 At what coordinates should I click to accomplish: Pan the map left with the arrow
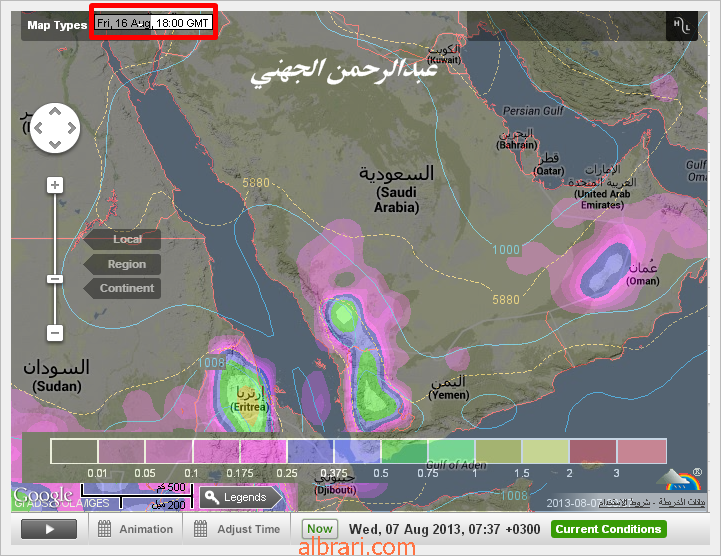pyautogui.click(x=38, y=128)
